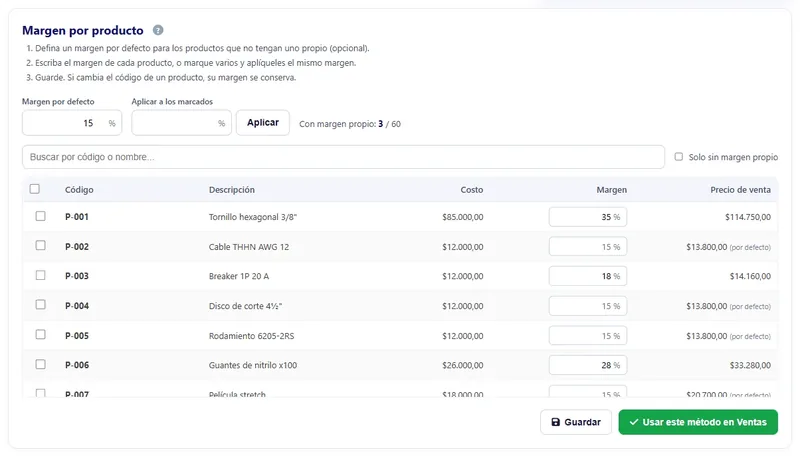Mark the P-004 row checkbox
The width and height of the screenshot is (800, 456).
click(x=40, y=305)
